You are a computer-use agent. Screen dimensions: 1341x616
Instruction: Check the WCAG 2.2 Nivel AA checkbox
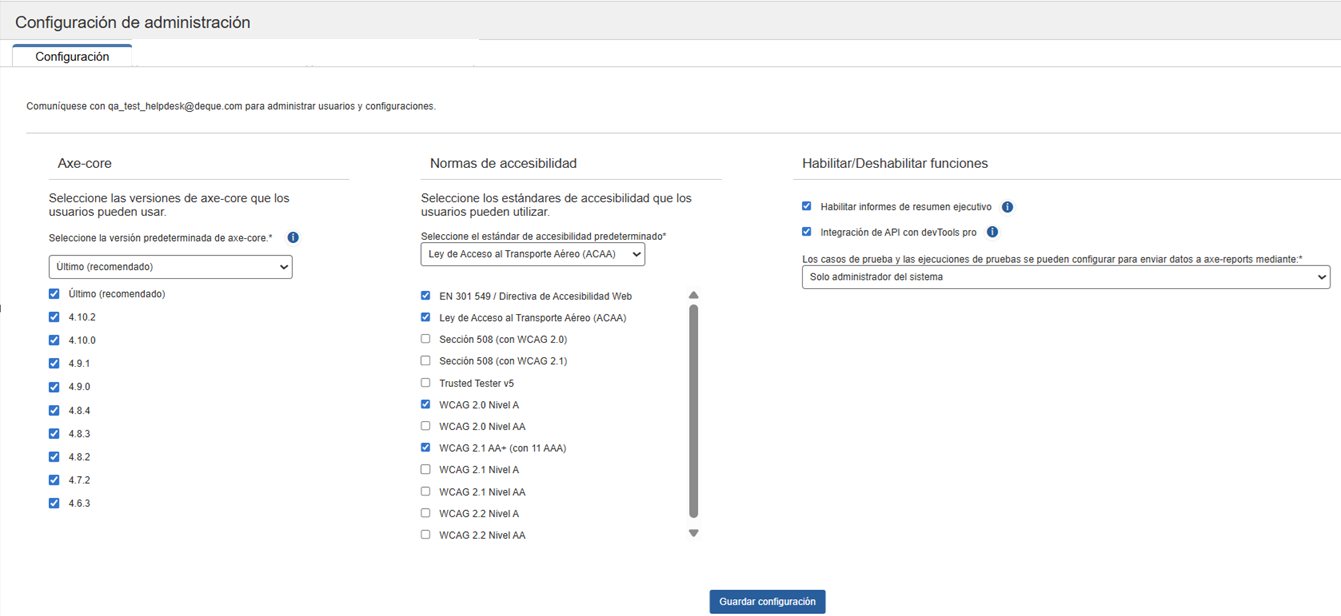(x=426, y=535)
